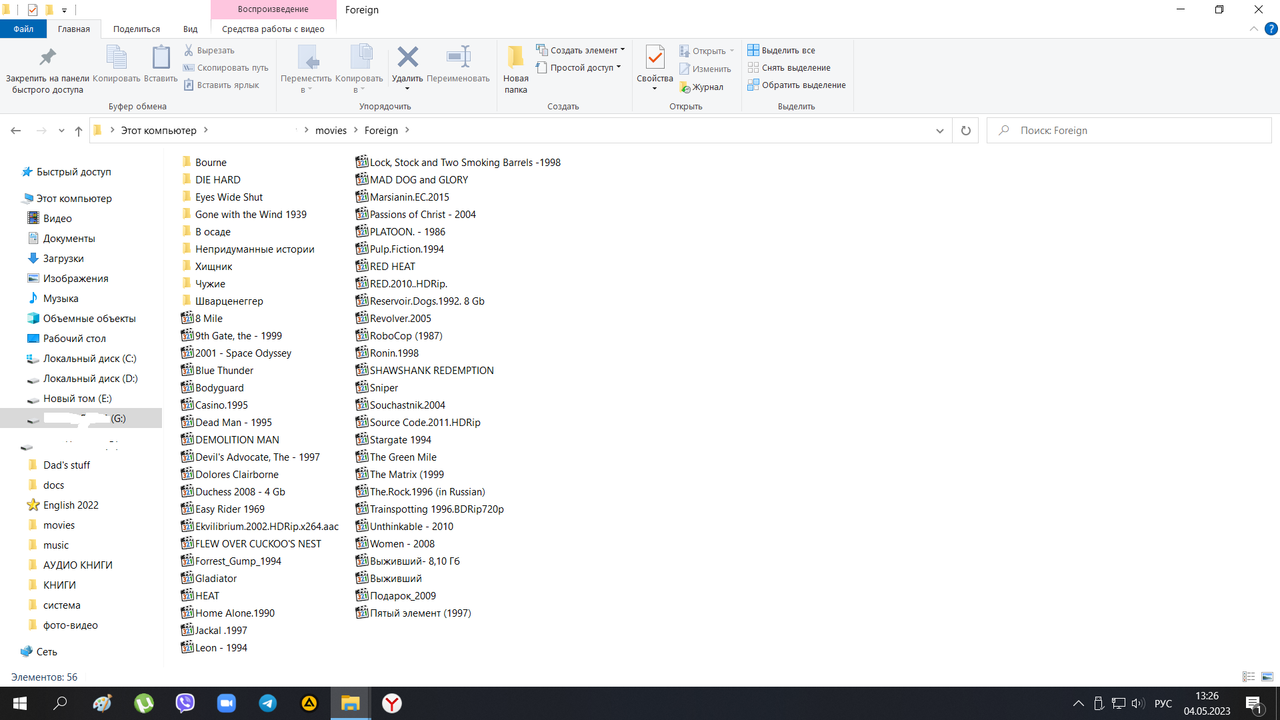The height and width of the screenshot is (720, 1280).
Task: Click Invert selection (Обратить выделение)
Action: click(796, 85)
